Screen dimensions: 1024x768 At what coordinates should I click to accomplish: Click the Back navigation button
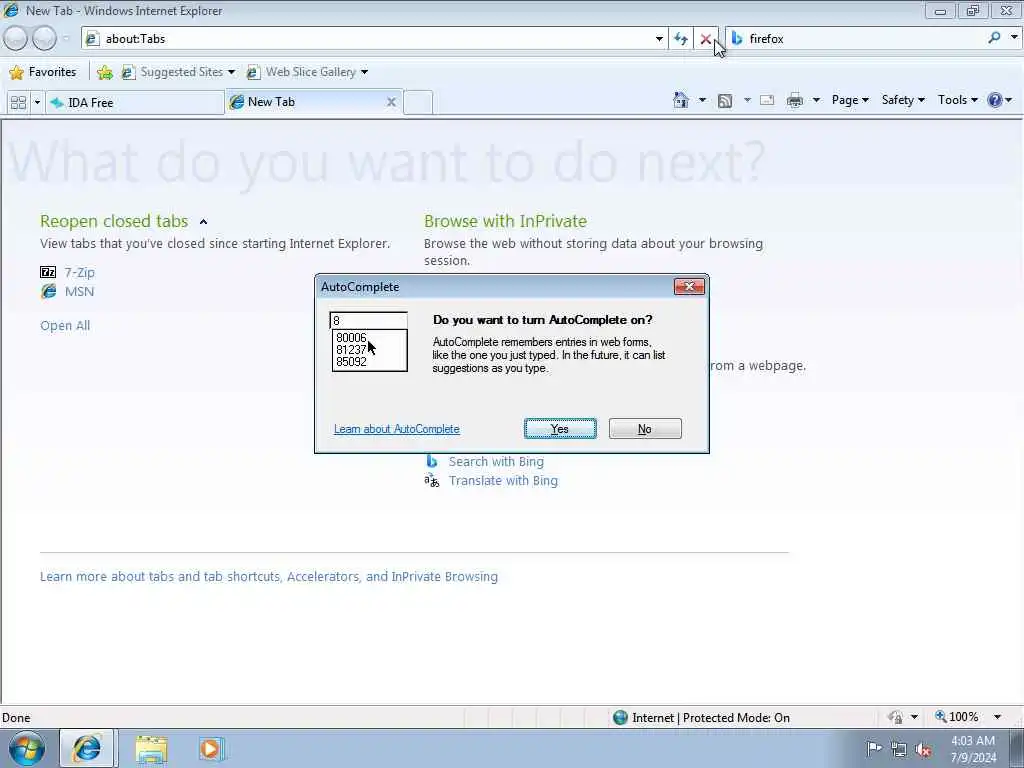[x=16, y=39]
